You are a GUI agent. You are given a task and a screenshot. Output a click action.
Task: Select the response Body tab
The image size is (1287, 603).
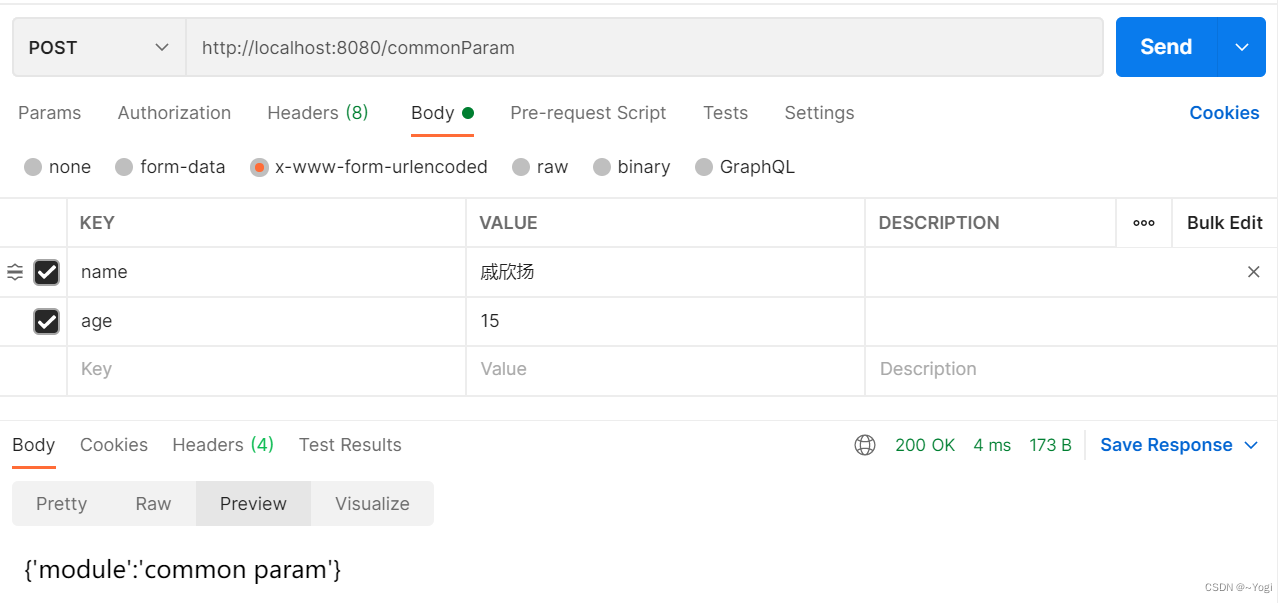pyautogui.click(x=33, y=445)
